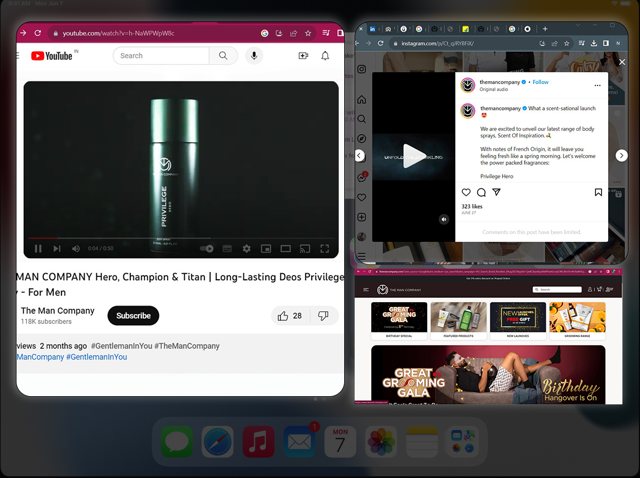
Task: Open Music app from the dock
Action: click(x=258, y=442)
